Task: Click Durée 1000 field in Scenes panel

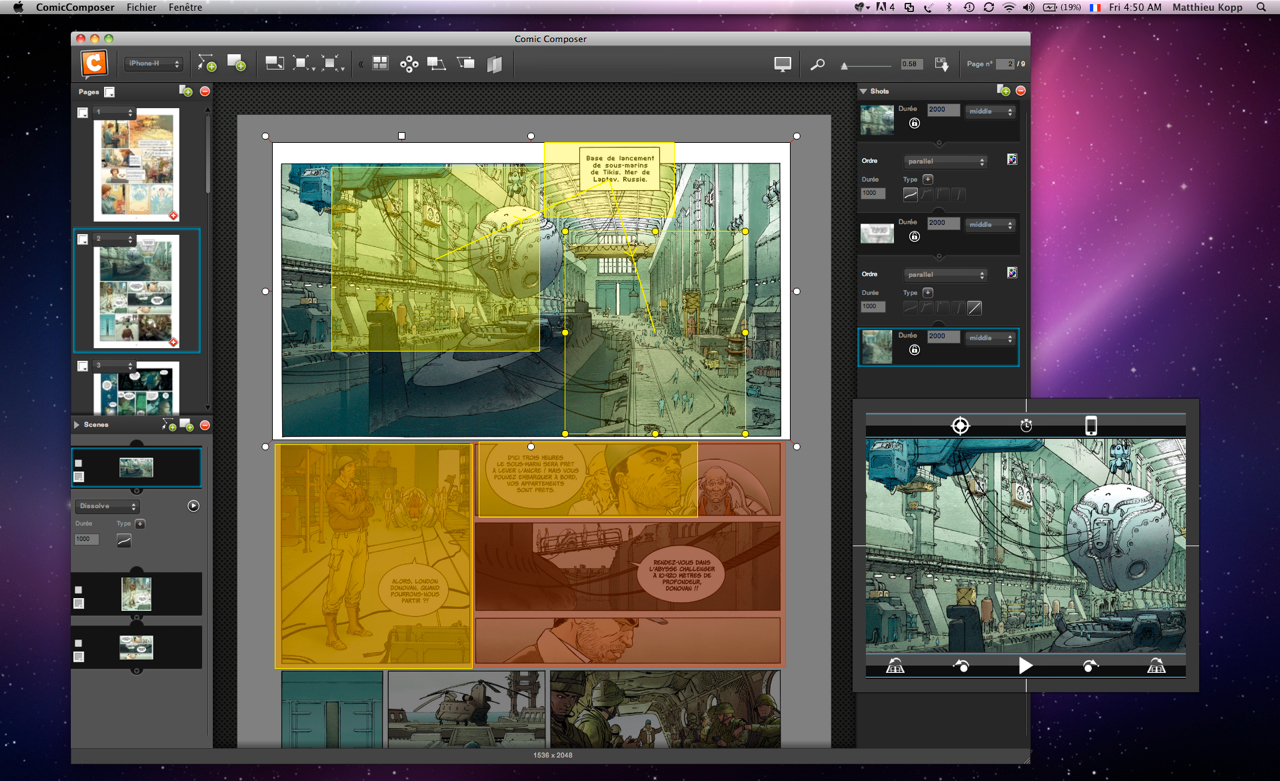Action: pyautogui.click(x=87, y=539)
